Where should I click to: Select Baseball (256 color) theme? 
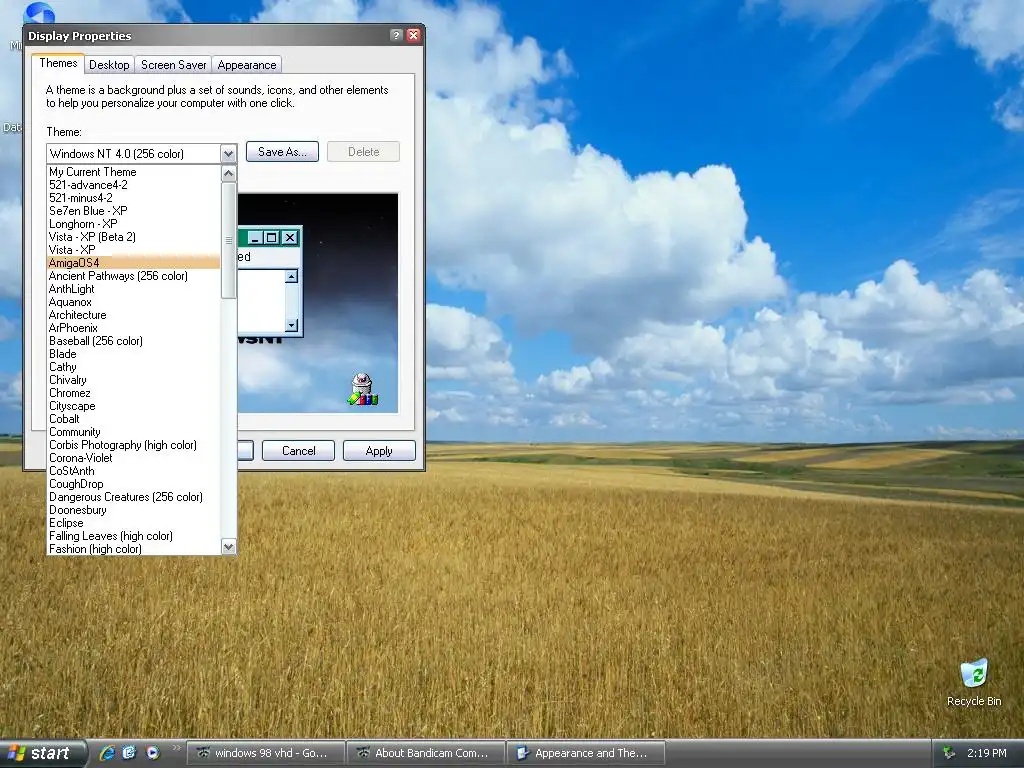133,341
